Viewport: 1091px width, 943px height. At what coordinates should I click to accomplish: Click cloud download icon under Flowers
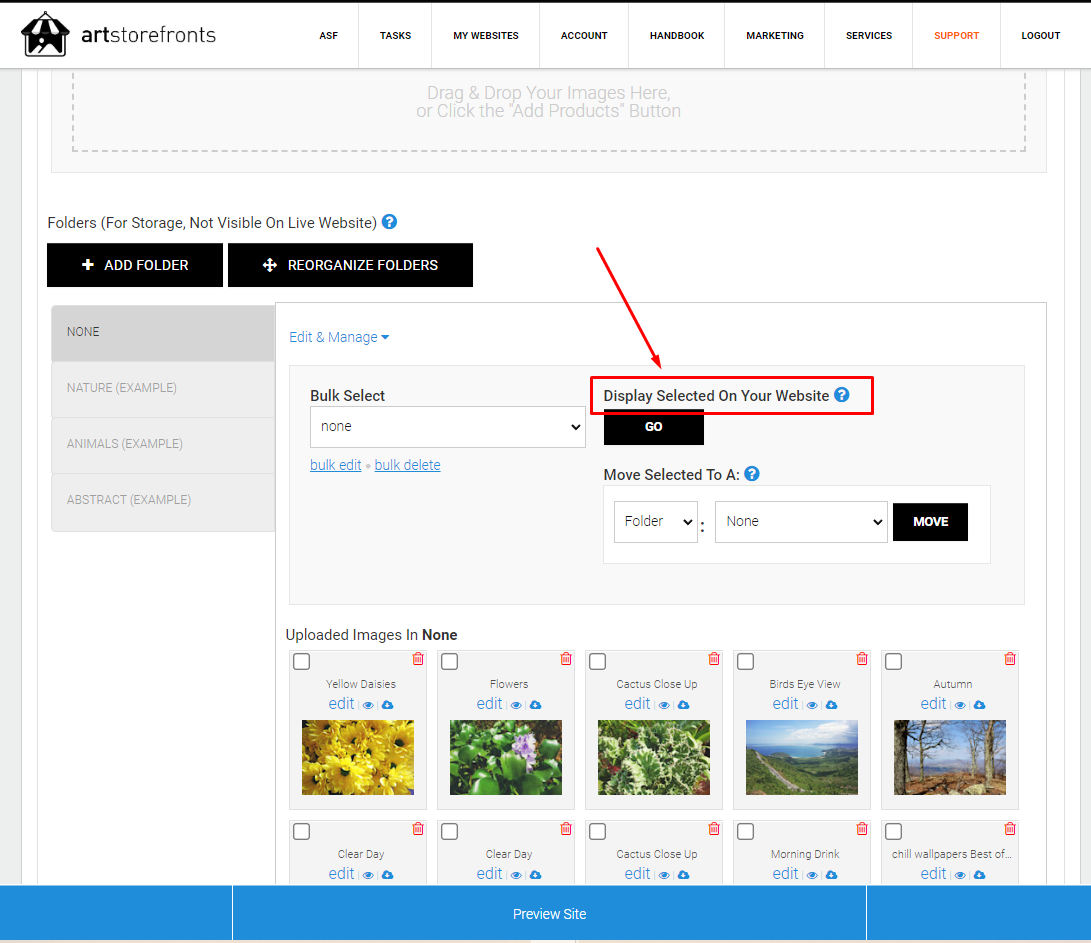click(536, 705)
